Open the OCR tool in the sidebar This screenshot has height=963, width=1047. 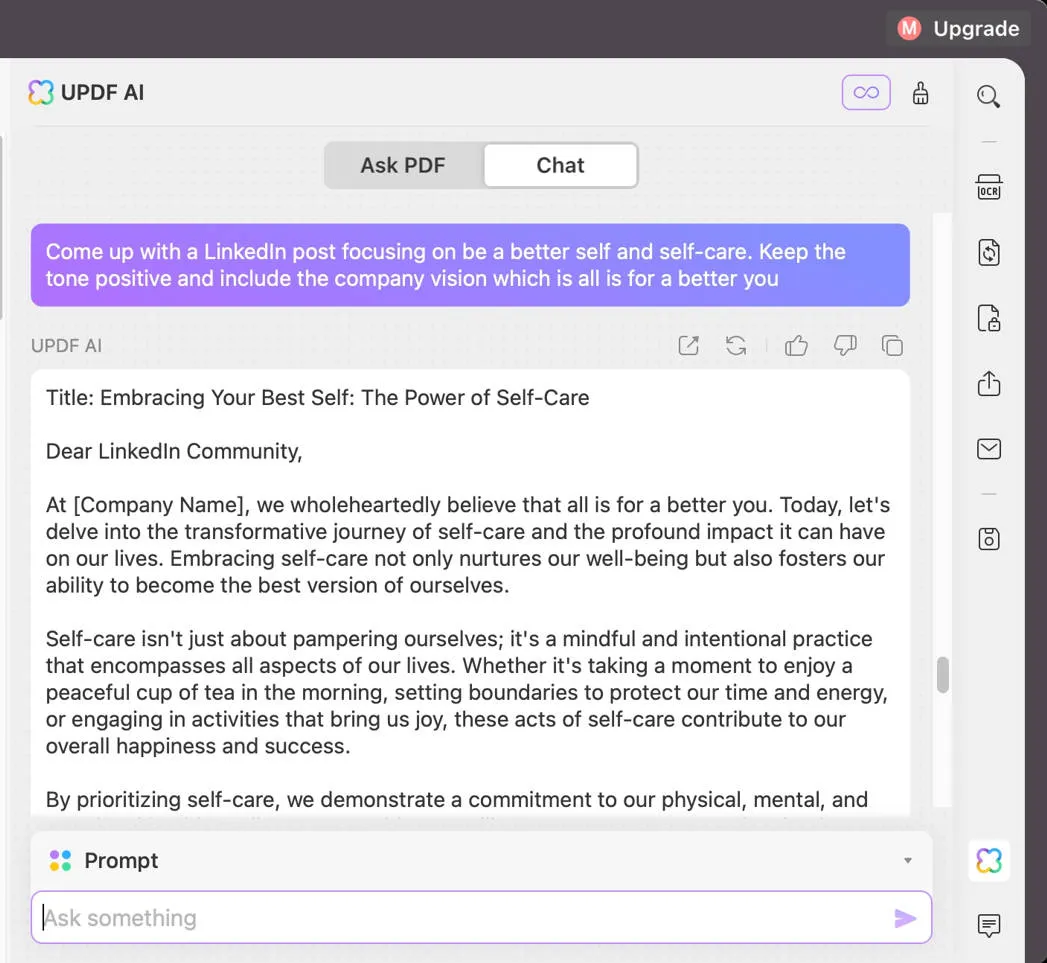tap(989, 187)
